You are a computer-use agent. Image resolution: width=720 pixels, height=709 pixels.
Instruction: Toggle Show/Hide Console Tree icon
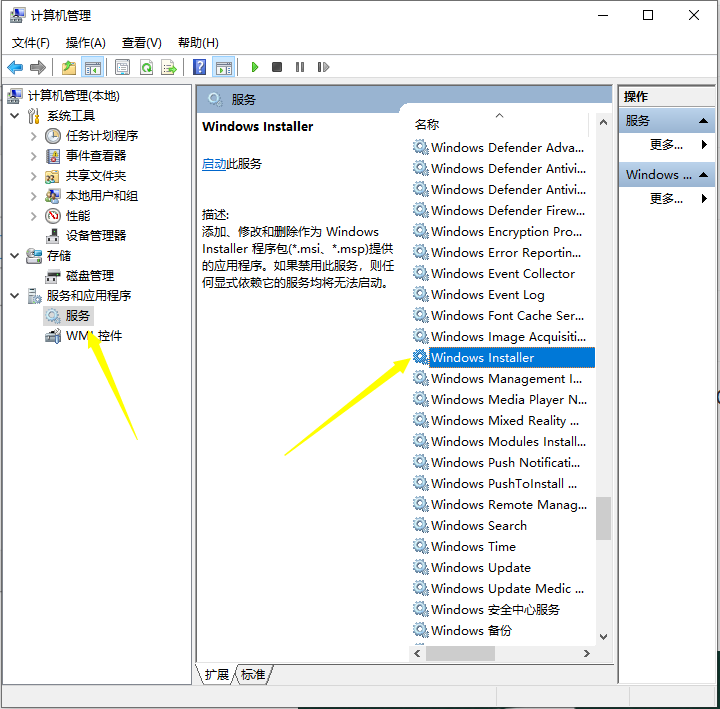pyautogui.click(x=92, y=68)
